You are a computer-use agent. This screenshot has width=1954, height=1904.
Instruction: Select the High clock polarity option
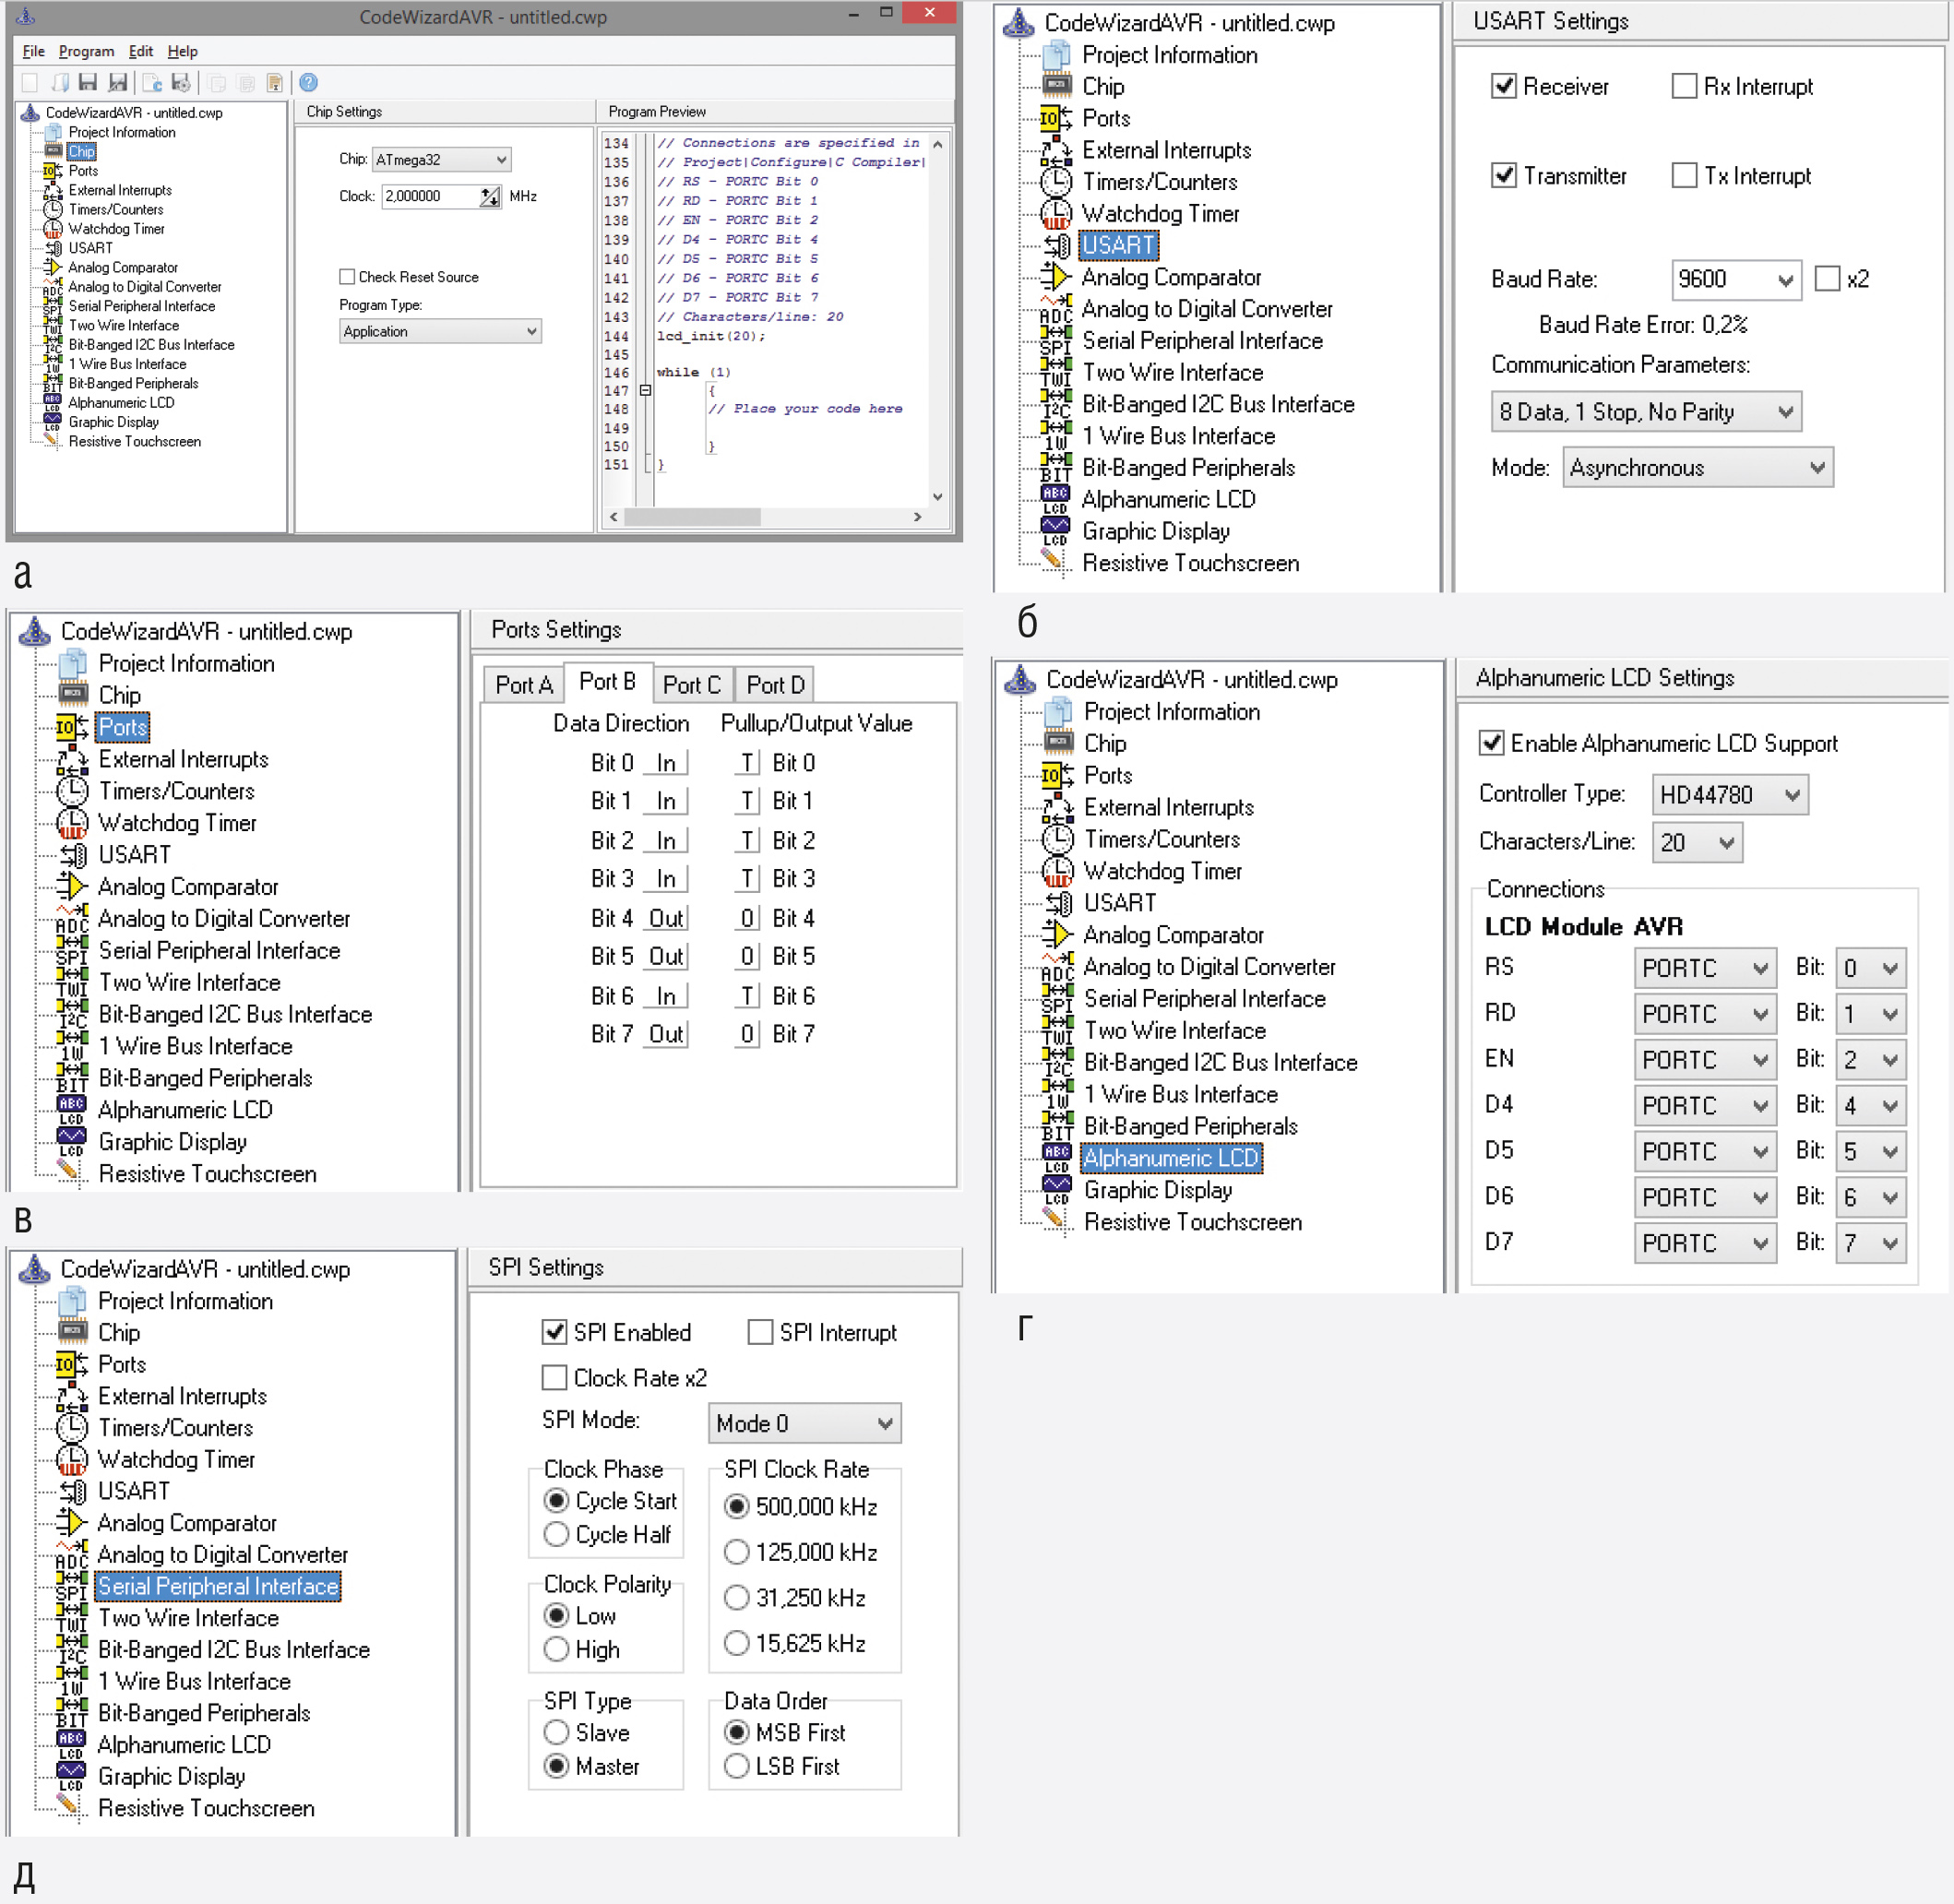coord(556,1649)
